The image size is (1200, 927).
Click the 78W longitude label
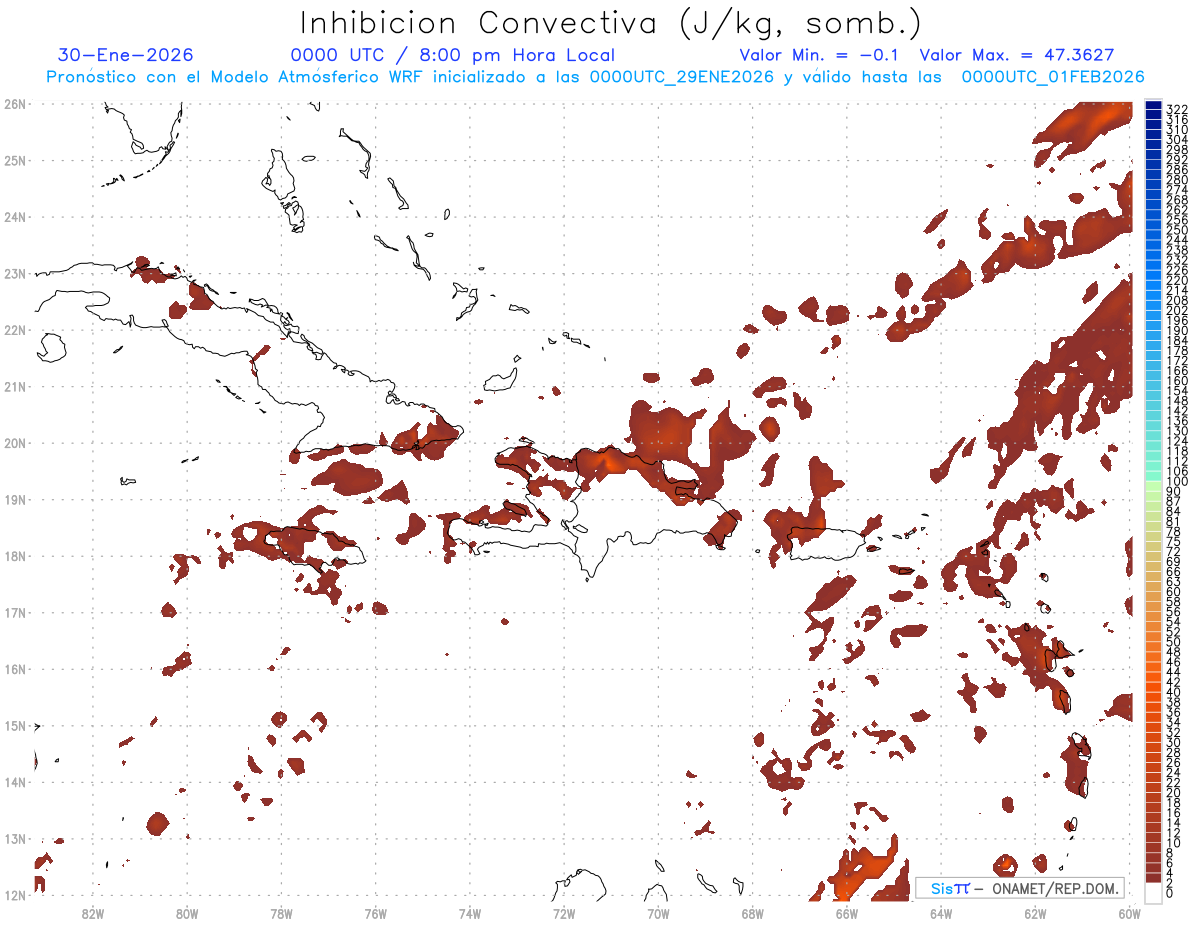(281, 913)
